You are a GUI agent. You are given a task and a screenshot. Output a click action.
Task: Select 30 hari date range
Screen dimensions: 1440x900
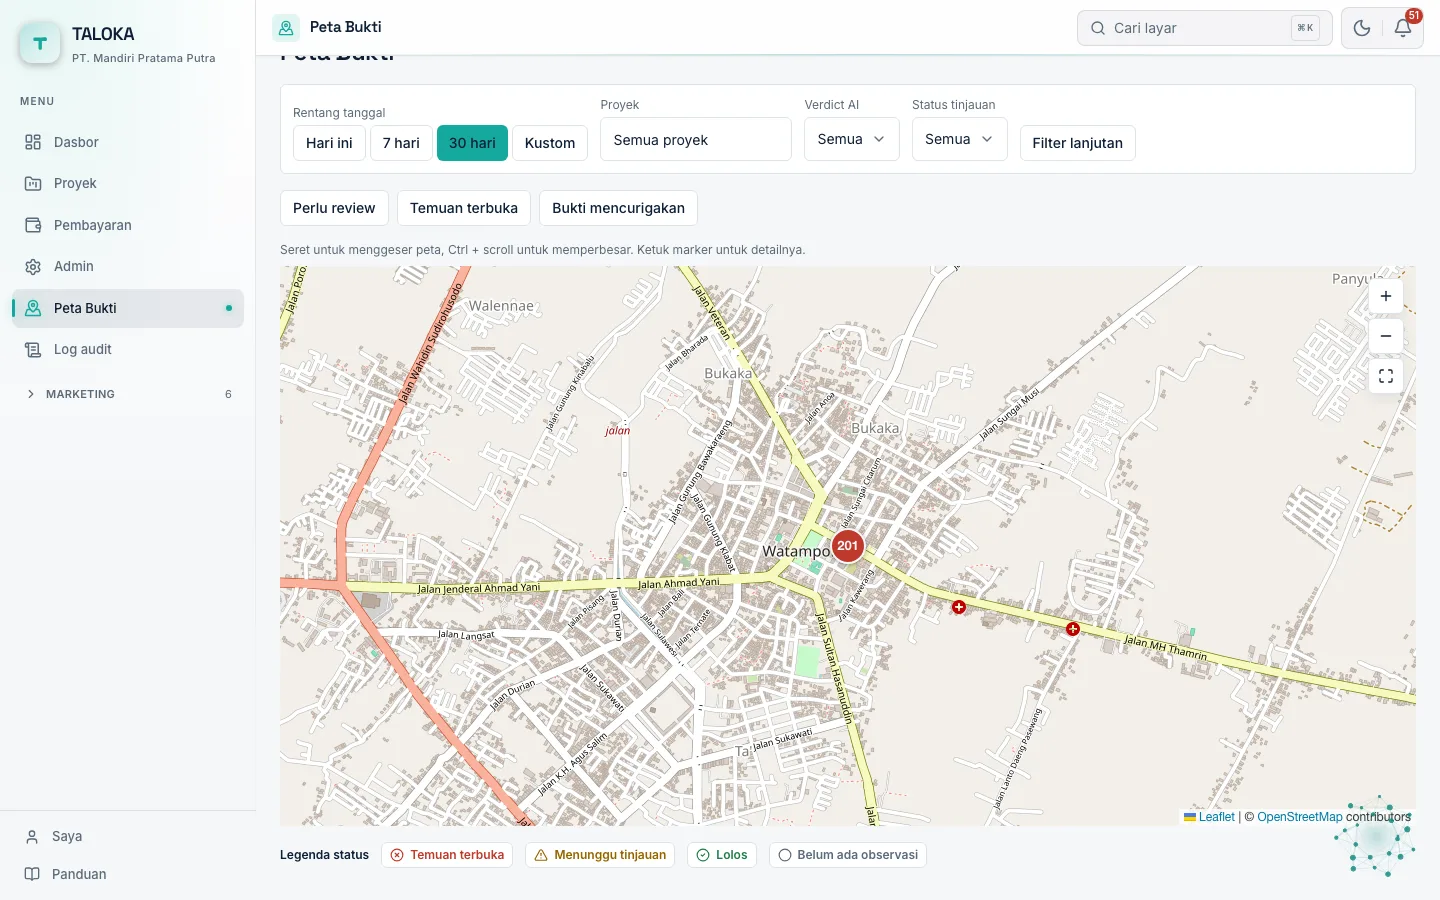coord(472,143)
